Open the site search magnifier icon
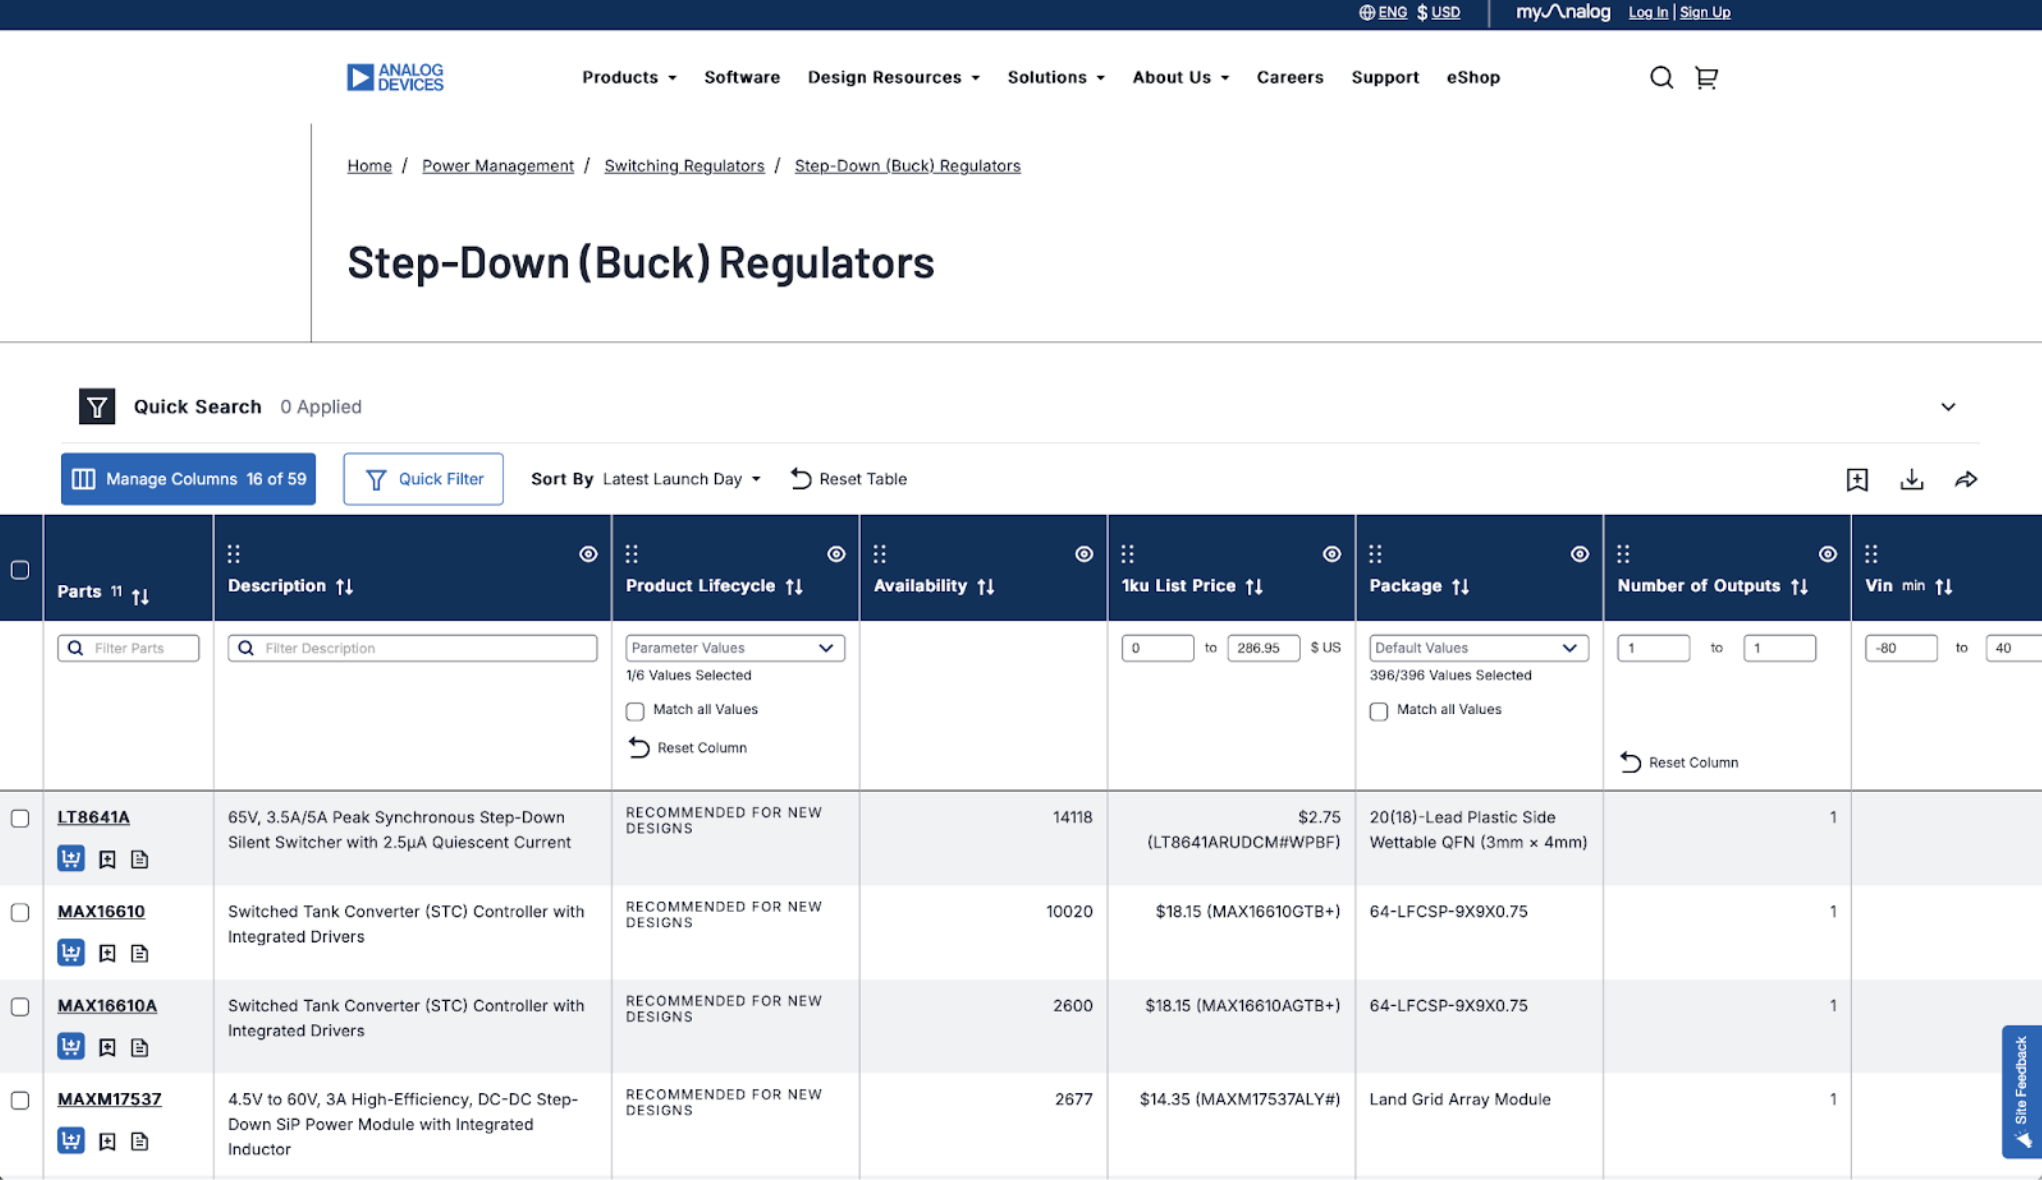Screen dimensions: 2042x1180 [x=1661, y=77]
